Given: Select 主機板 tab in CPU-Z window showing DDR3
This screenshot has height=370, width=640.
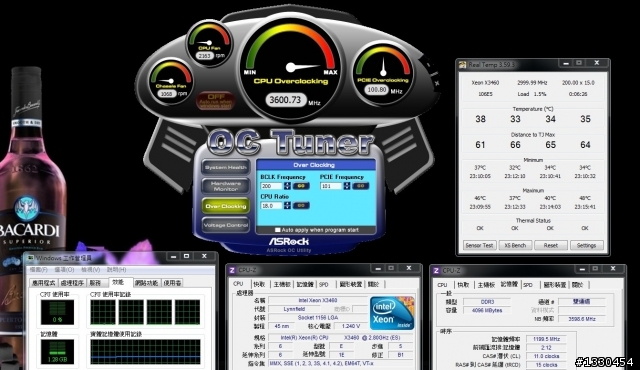Looking at the screenshot, I should [x=486, y=285].
